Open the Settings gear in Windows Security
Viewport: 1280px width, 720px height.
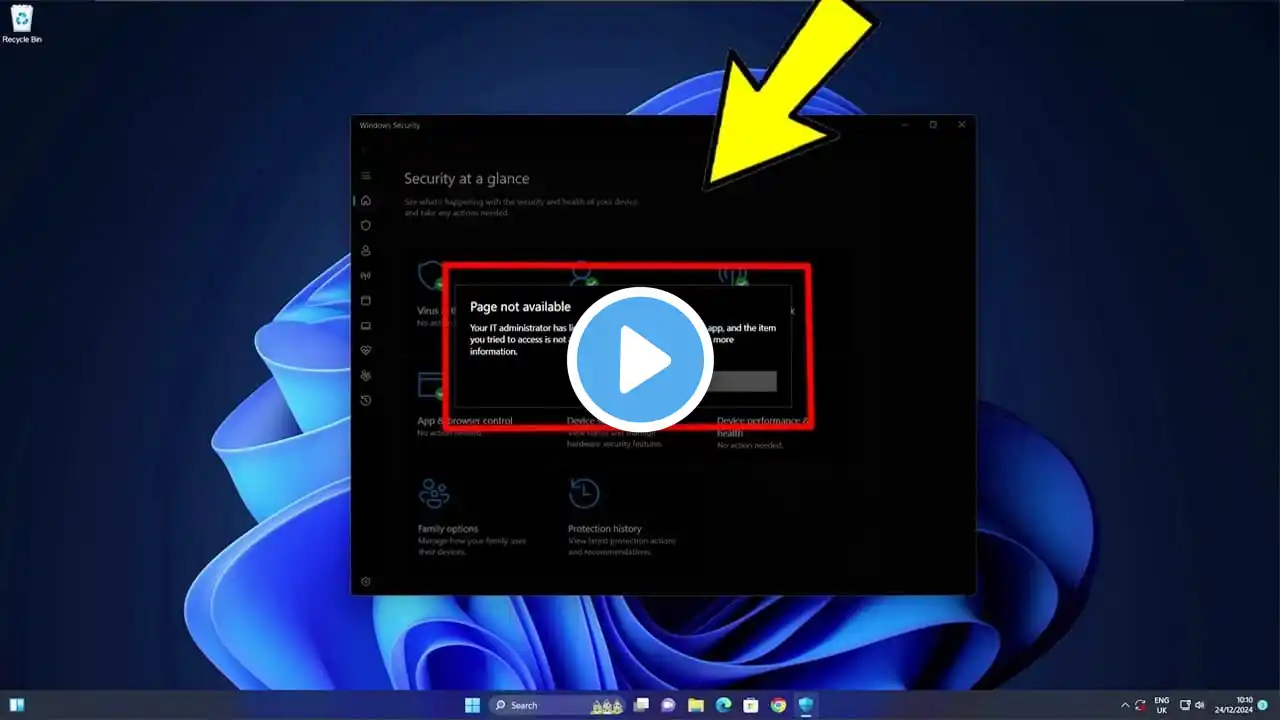(366, 582)
